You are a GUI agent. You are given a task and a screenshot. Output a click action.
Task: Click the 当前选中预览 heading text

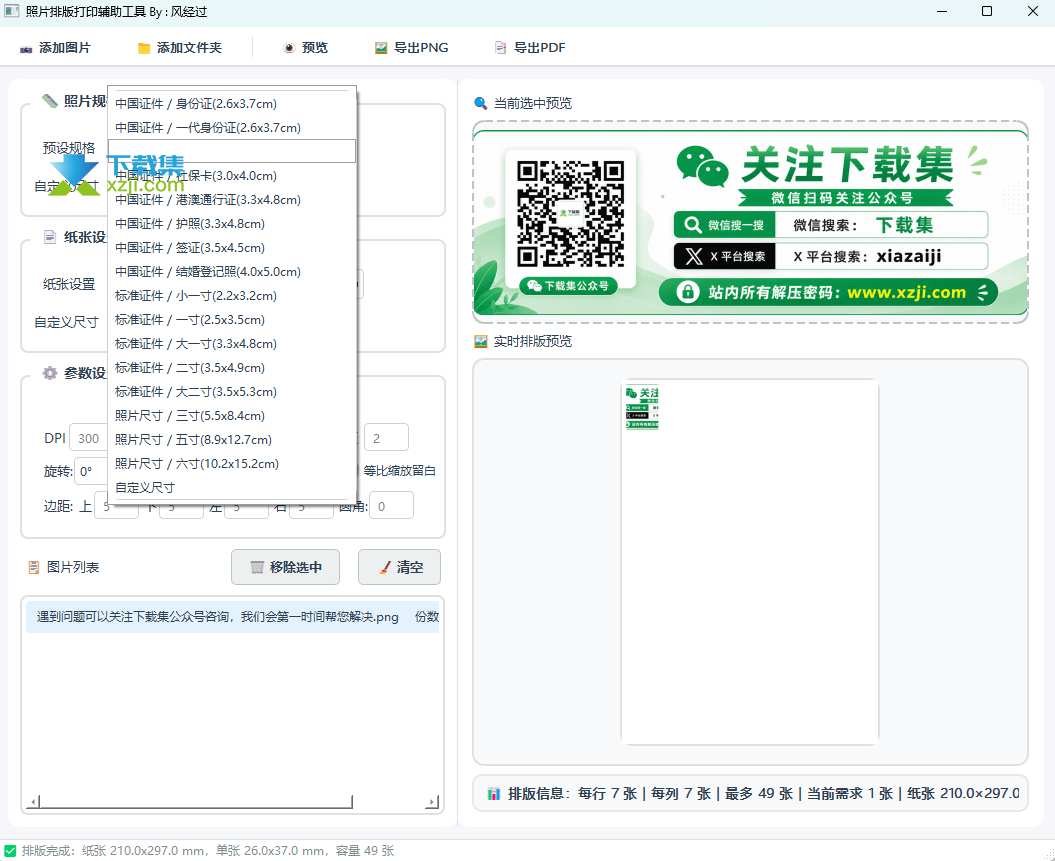(x=533, y=103)
